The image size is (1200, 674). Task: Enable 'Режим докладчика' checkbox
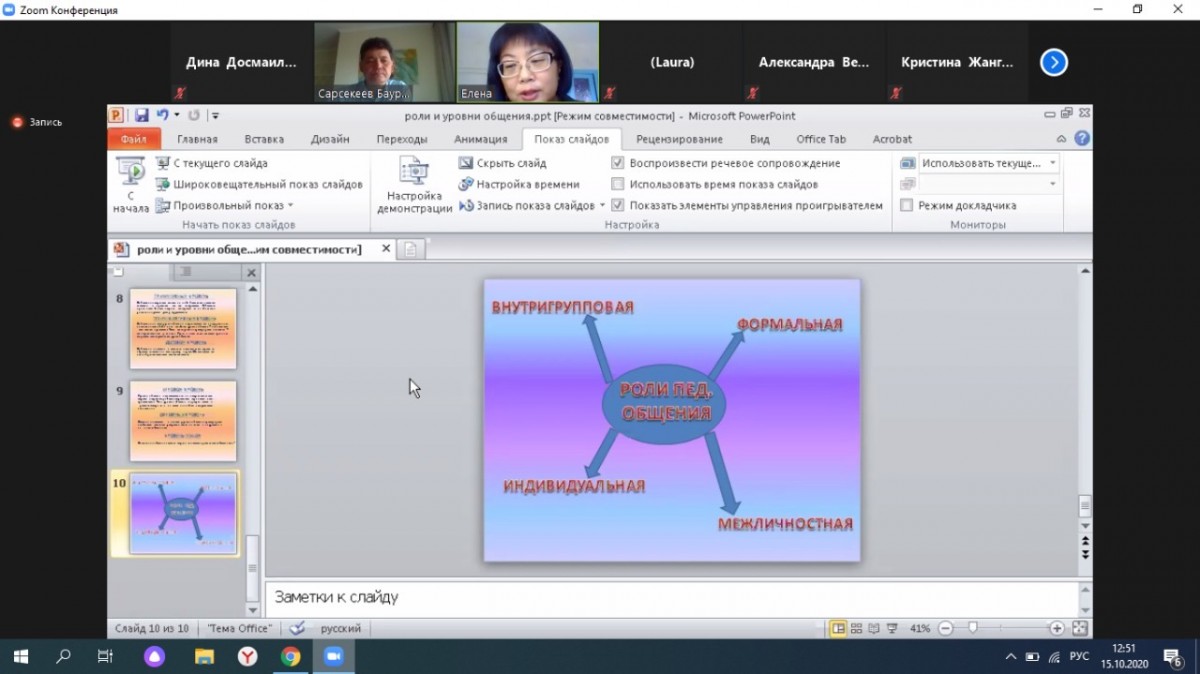(907, 205)
